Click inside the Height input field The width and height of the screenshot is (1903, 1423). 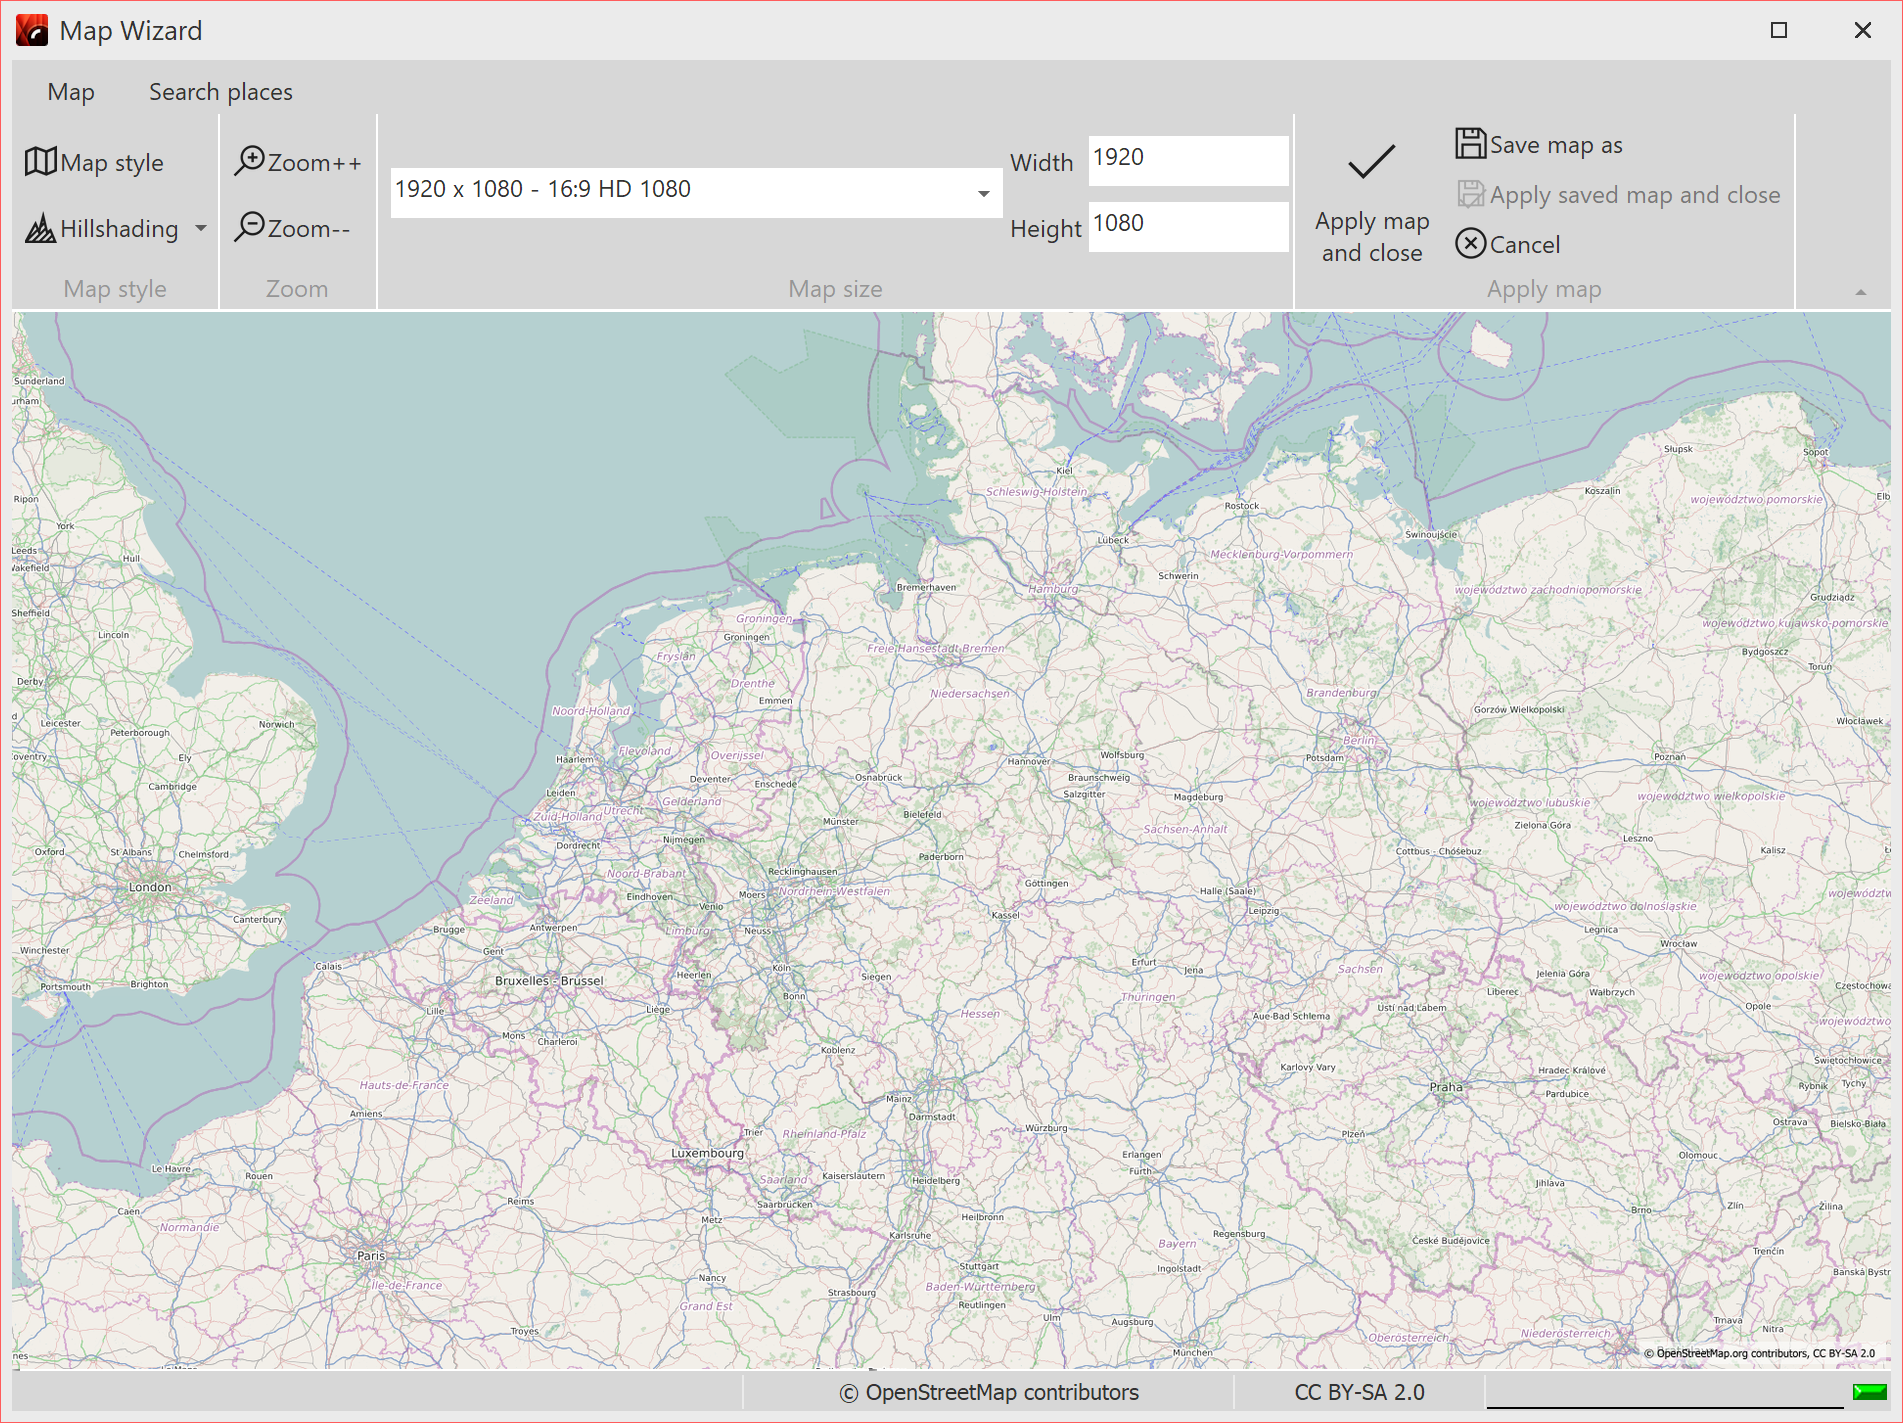pyautogui.click(x=1188, y=224)
